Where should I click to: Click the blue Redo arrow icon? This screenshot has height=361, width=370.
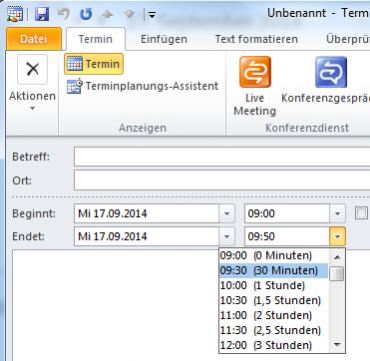point(85,14)
